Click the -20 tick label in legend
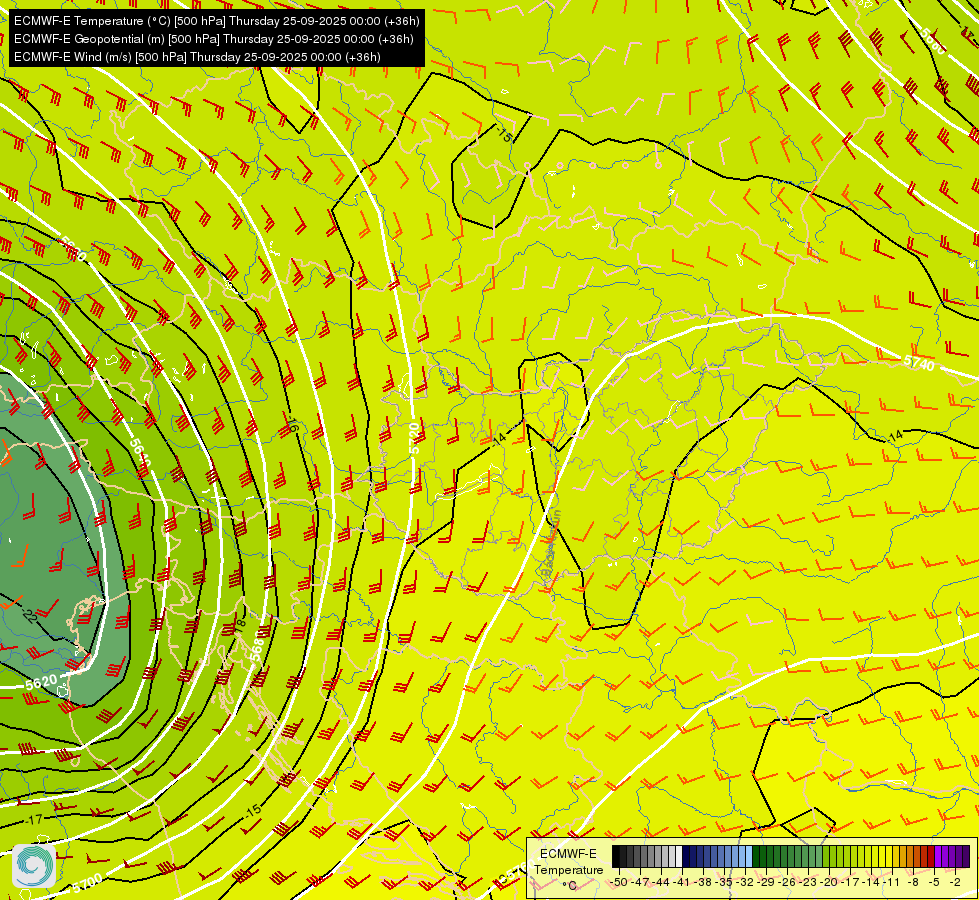The height and width of the screenshot is (900, 979). (x=829, y=883)
